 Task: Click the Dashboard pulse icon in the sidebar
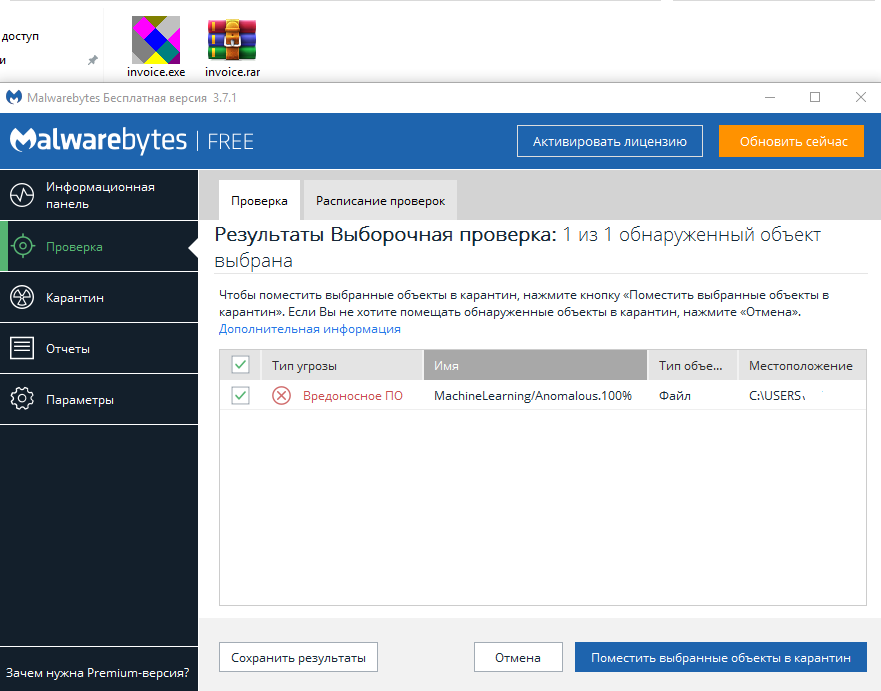point(22,195)
